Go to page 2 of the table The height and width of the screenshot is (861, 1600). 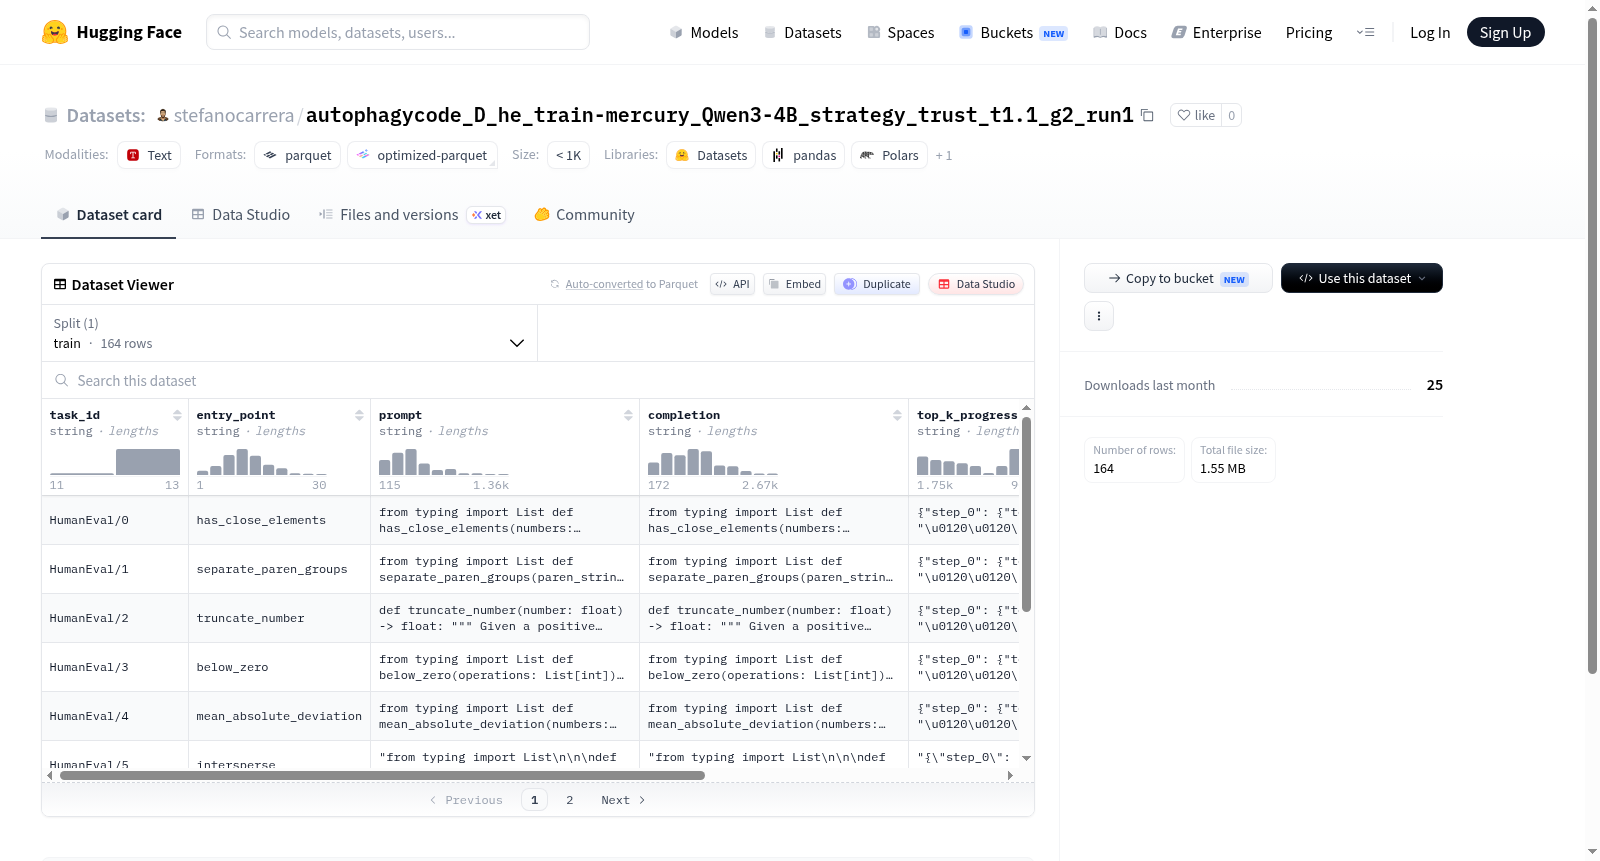tap(569, 800)
